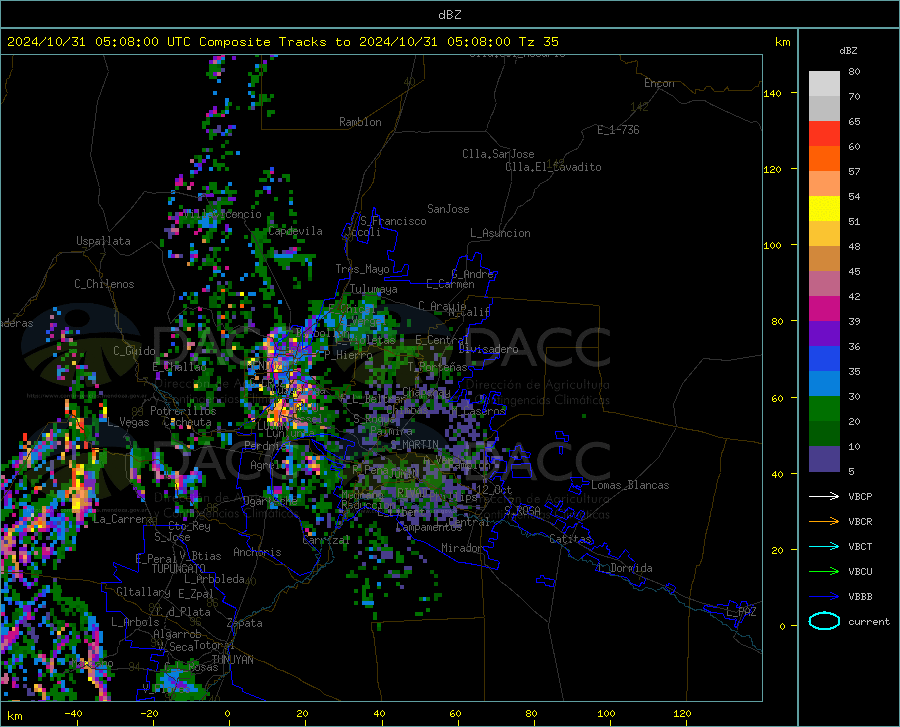The height and width of the screenshot is (727, 900).
Task: Click the 'dBZ' title at top
Action: (449, 15)
